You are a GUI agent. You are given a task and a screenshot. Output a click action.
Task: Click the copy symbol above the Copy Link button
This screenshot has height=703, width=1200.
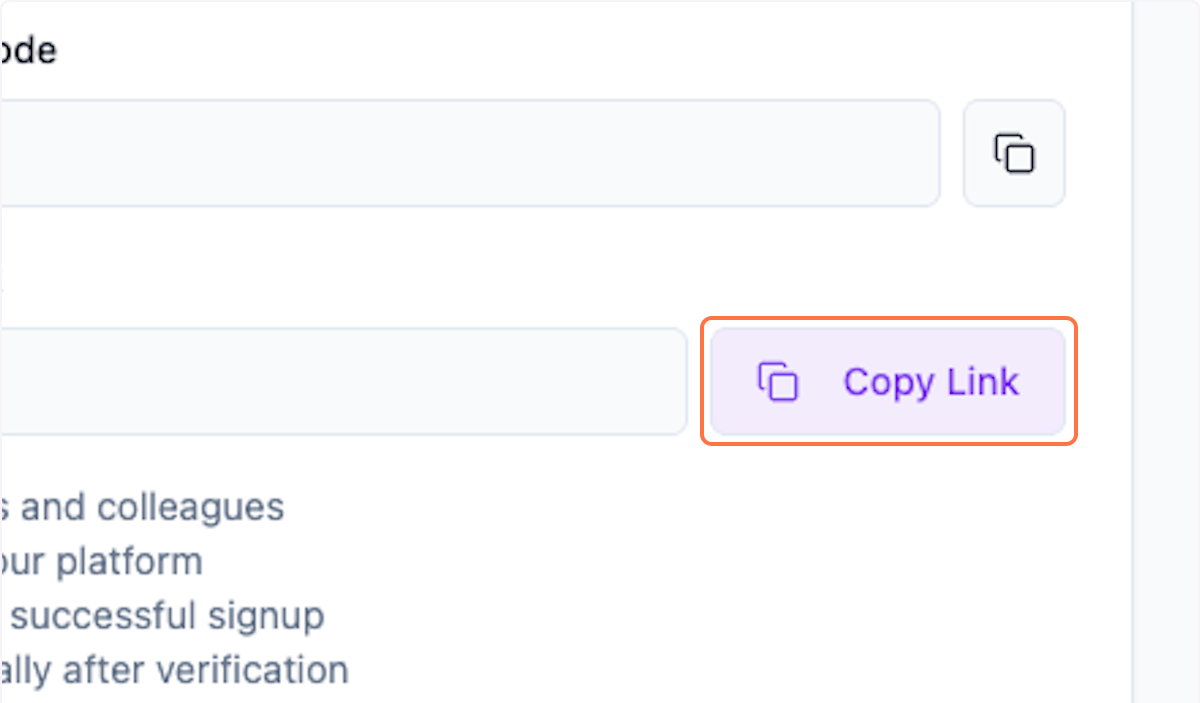(x=1014, y=153)
